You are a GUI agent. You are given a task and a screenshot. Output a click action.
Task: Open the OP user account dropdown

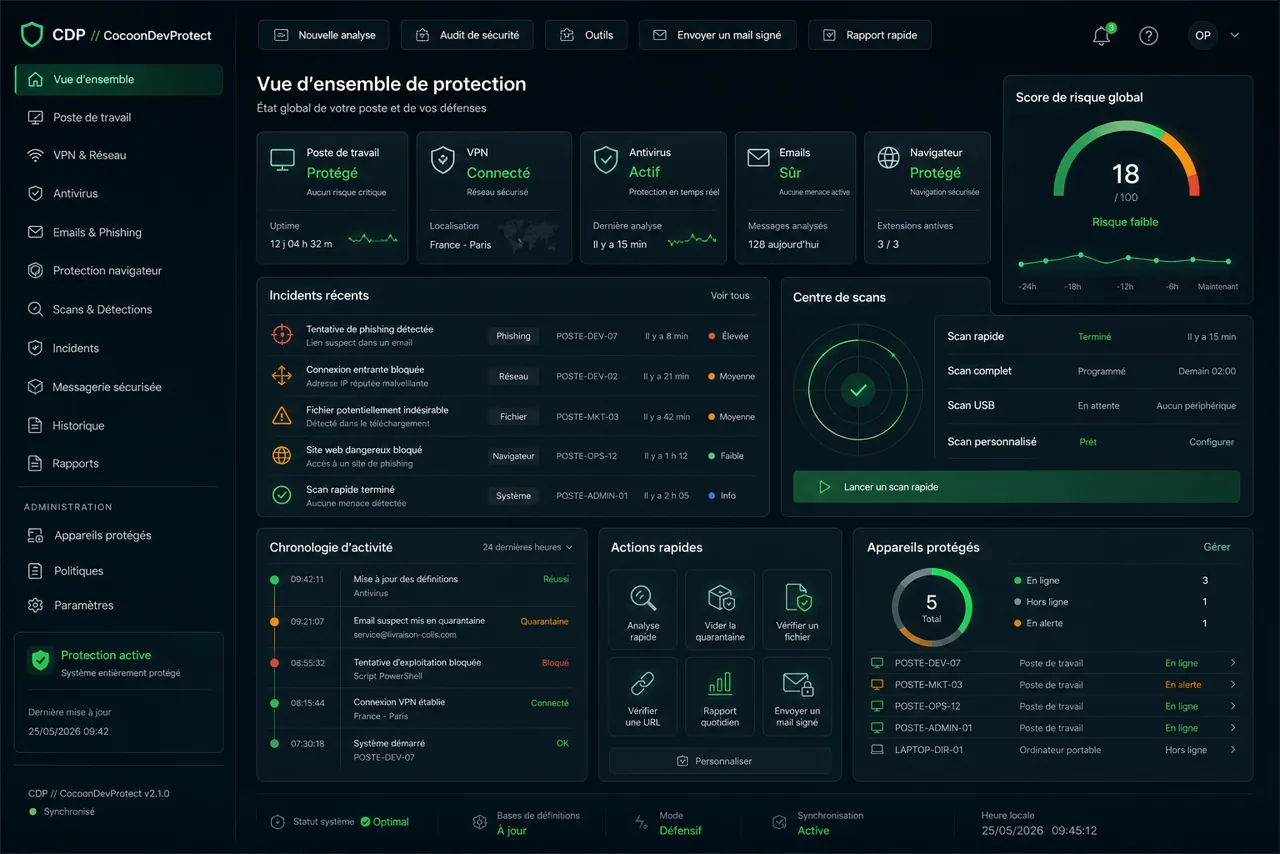(x=1214, y=35)
